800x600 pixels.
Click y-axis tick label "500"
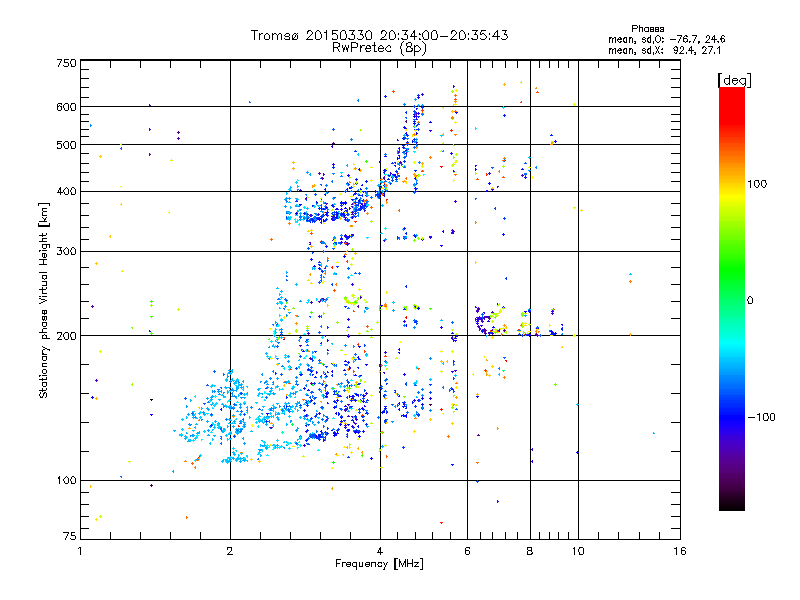pos(66,145)
